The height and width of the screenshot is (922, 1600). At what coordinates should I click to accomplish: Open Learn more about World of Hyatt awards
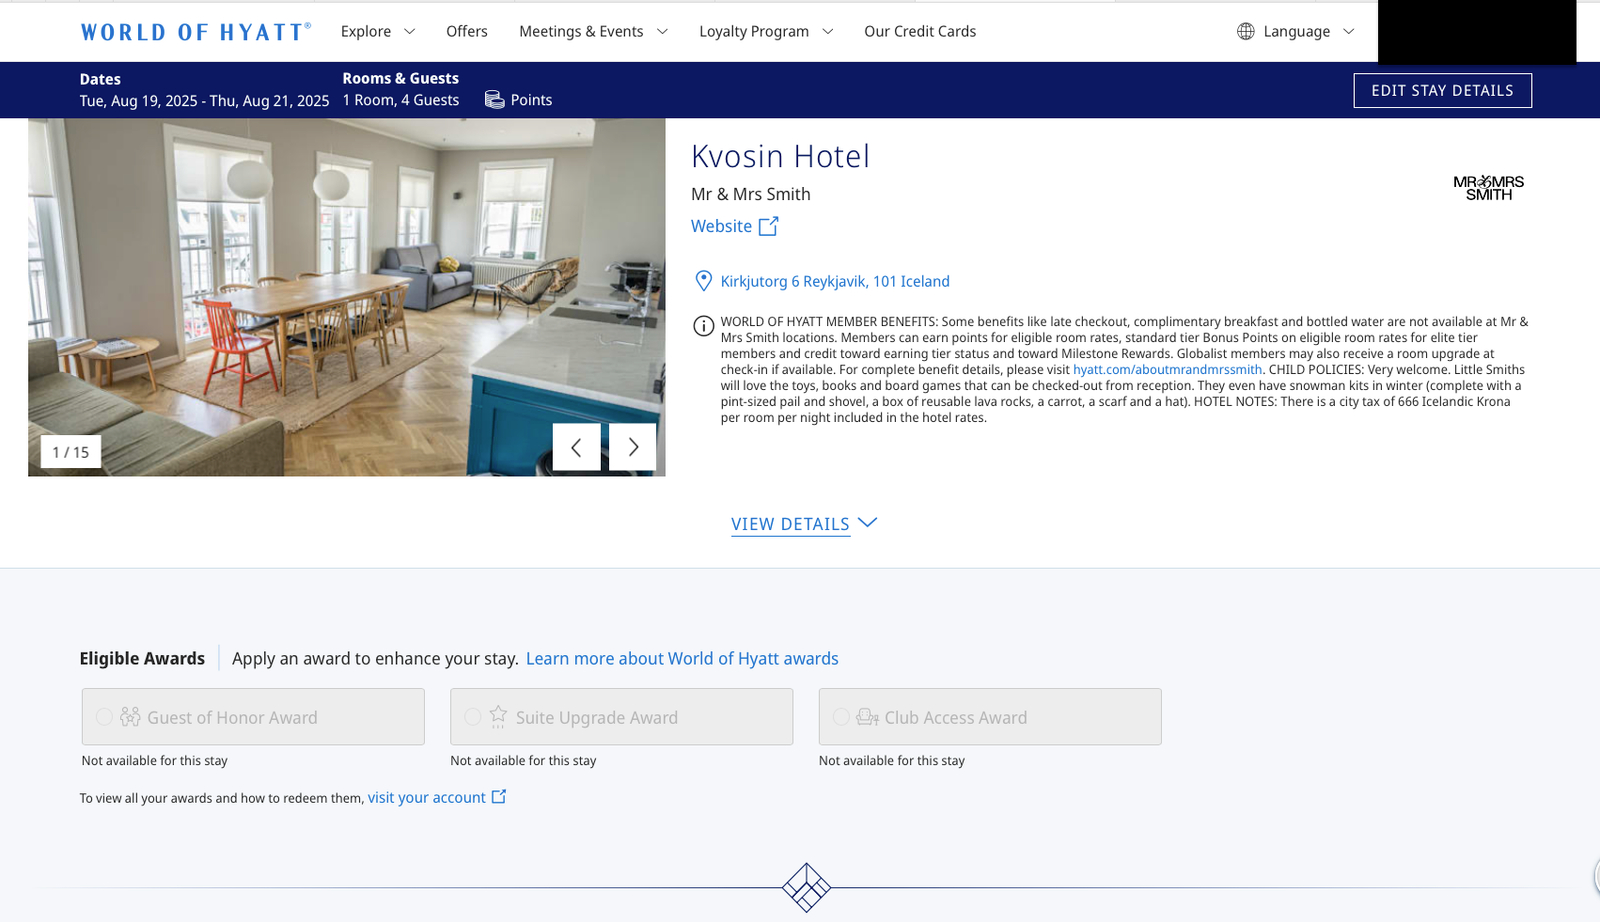[682, 658]
